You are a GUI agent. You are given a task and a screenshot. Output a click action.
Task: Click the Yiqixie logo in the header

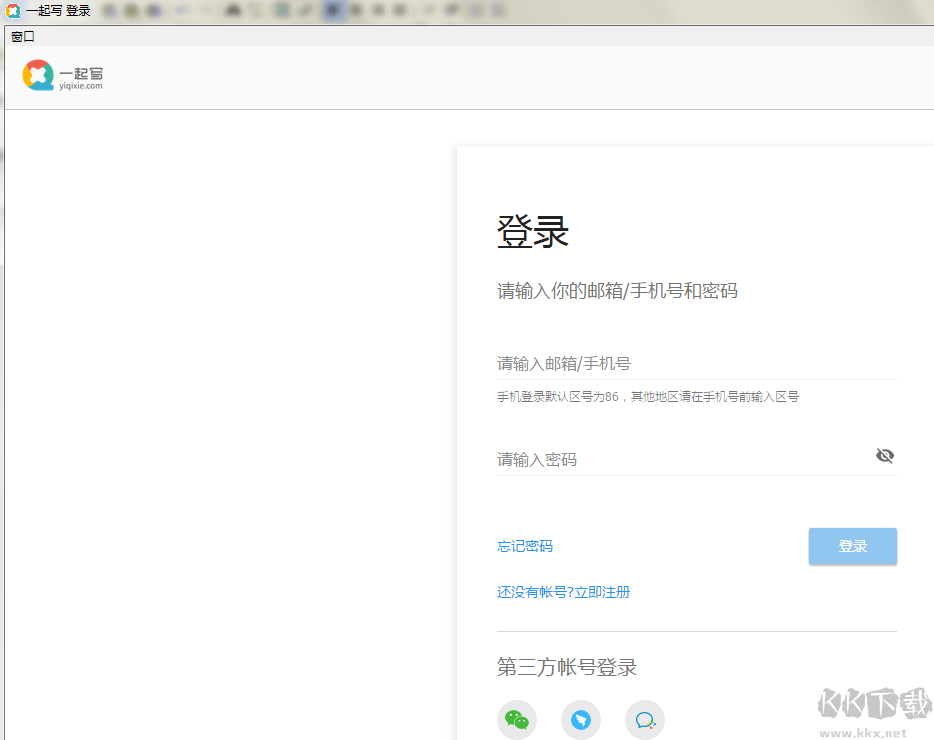coord(38,75)
